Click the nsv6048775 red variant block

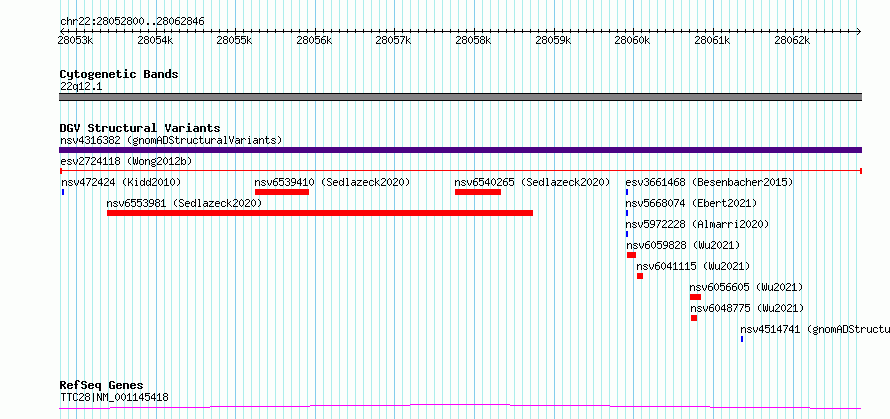(x=694, y=318)
